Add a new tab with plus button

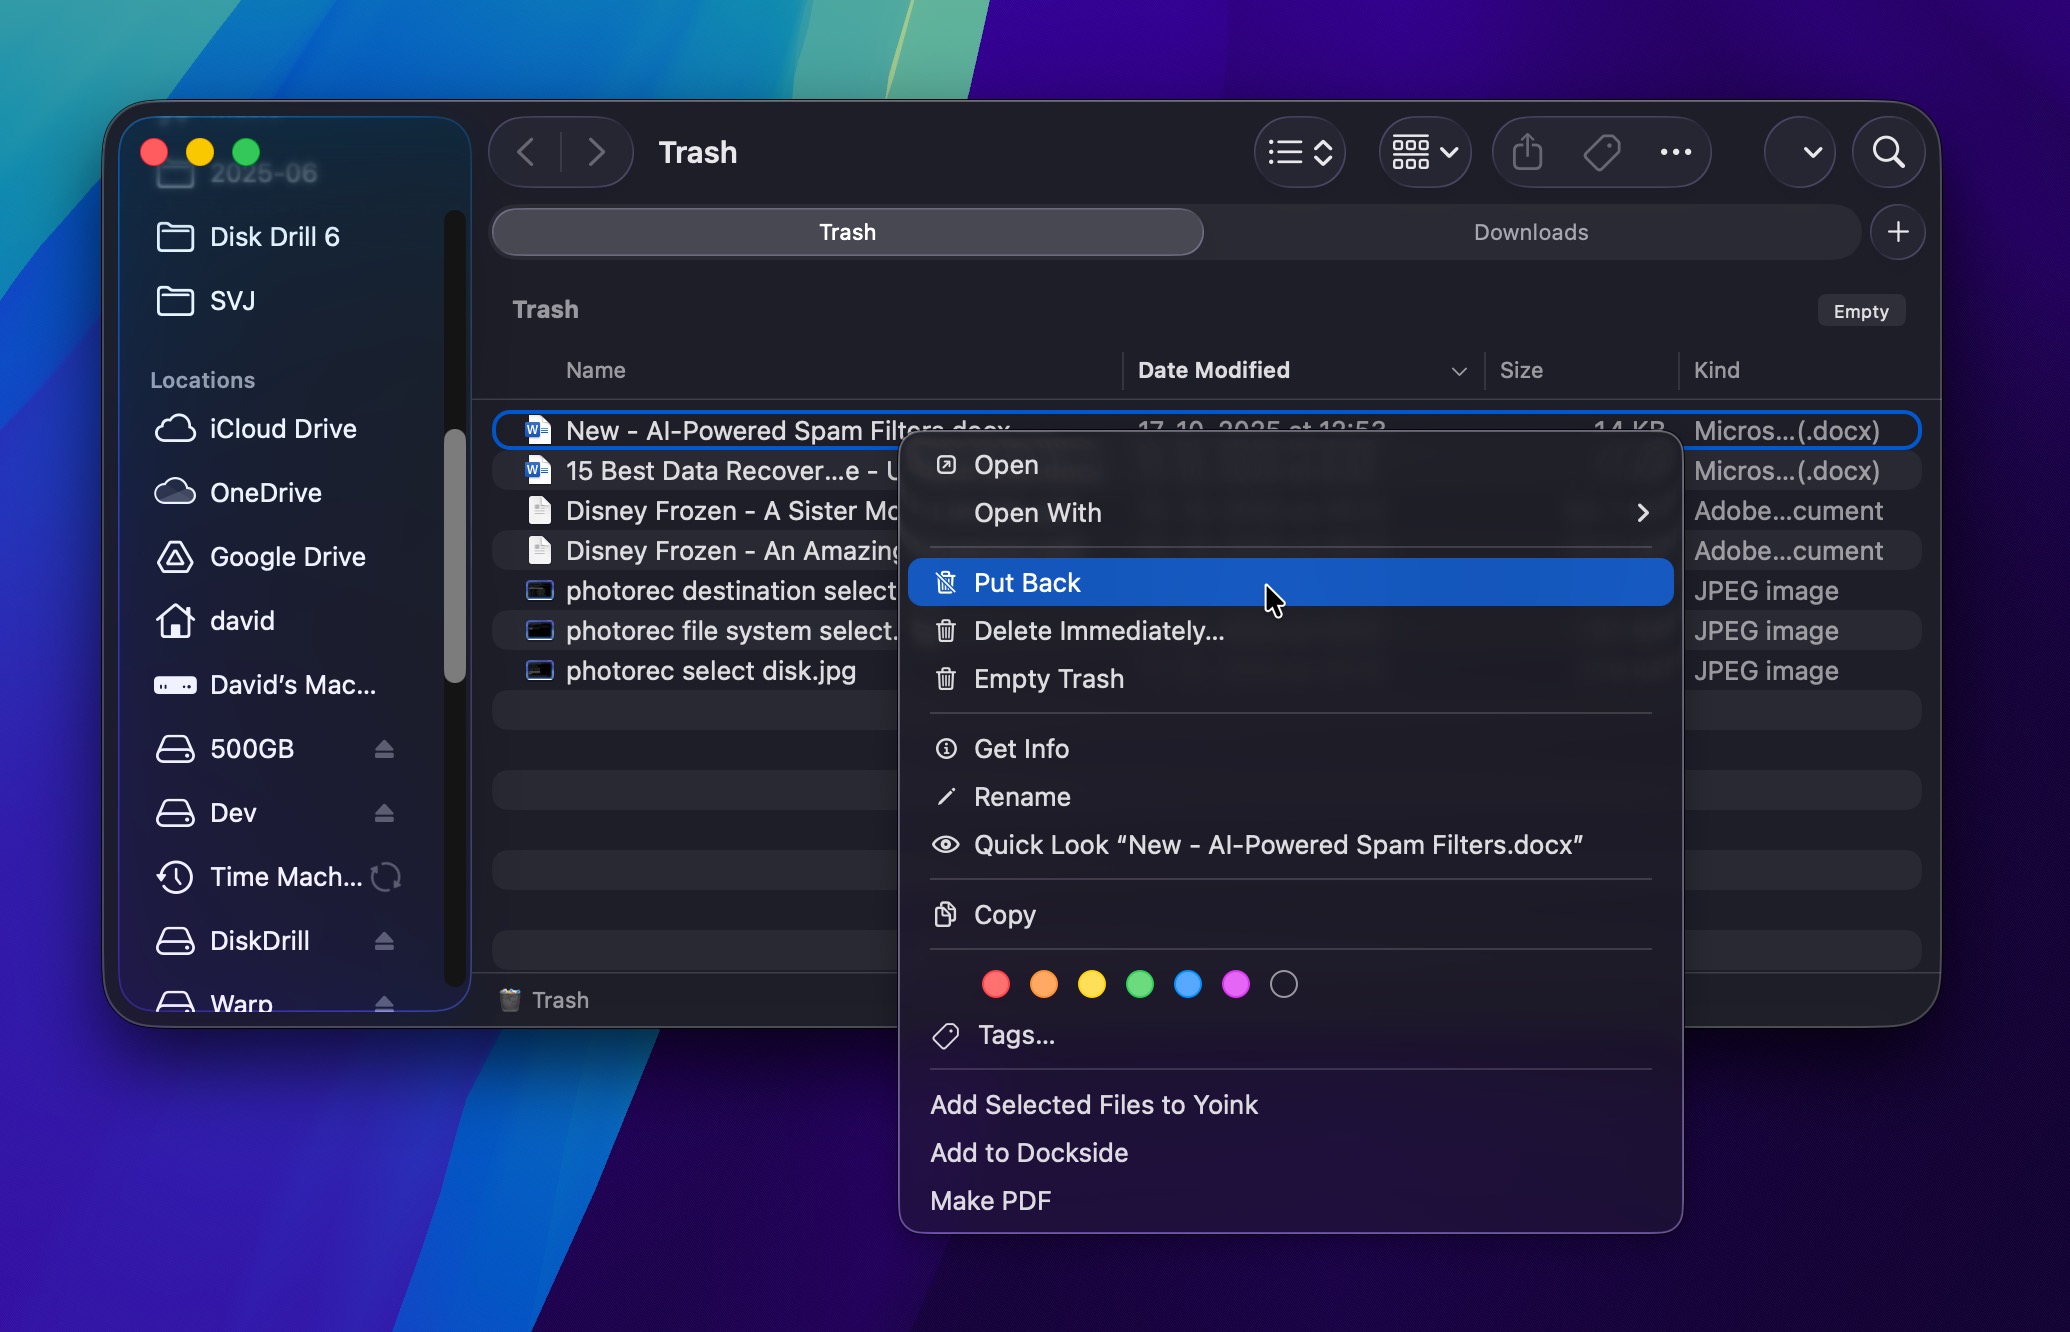[1897, 232]
